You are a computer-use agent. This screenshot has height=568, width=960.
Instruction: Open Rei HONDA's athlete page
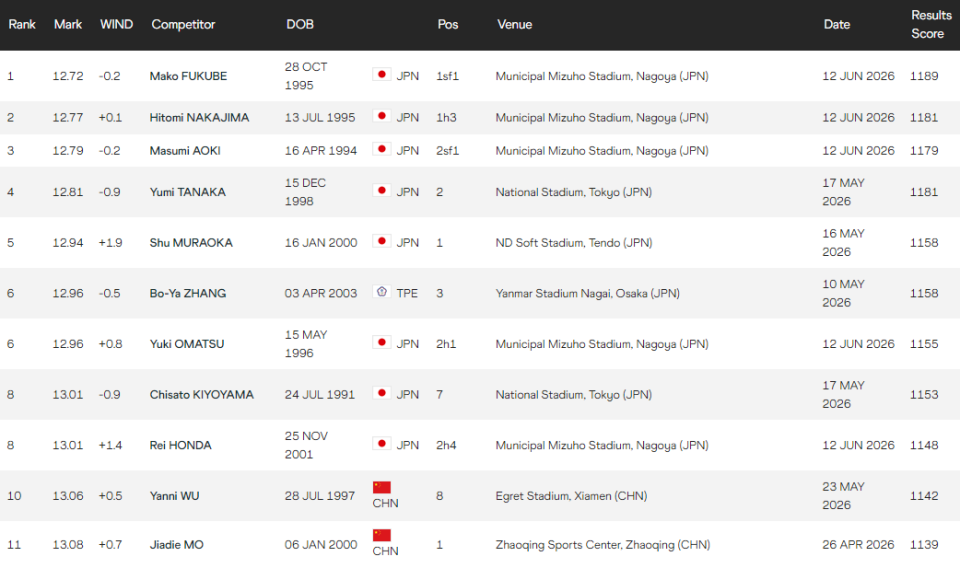point(180,446)
